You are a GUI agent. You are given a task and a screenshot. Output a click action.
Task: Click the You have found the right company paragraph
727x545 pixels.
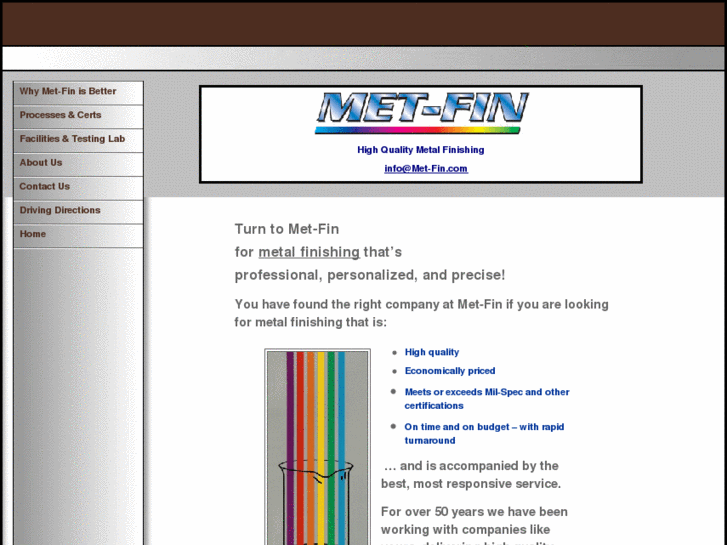[421, 313]
